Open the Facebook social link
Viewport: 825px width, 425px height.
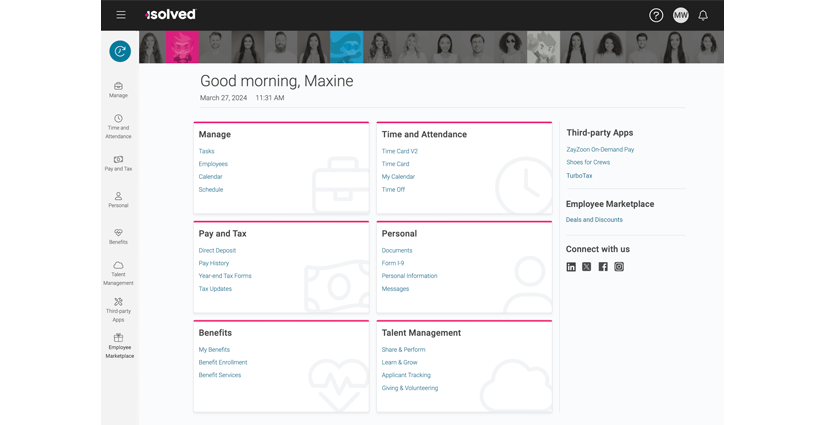[603, 267]
